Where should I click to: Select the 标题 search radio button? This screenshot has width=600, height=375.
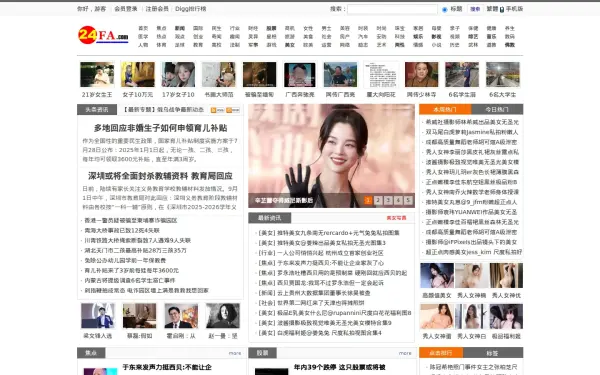coord(445,10)
